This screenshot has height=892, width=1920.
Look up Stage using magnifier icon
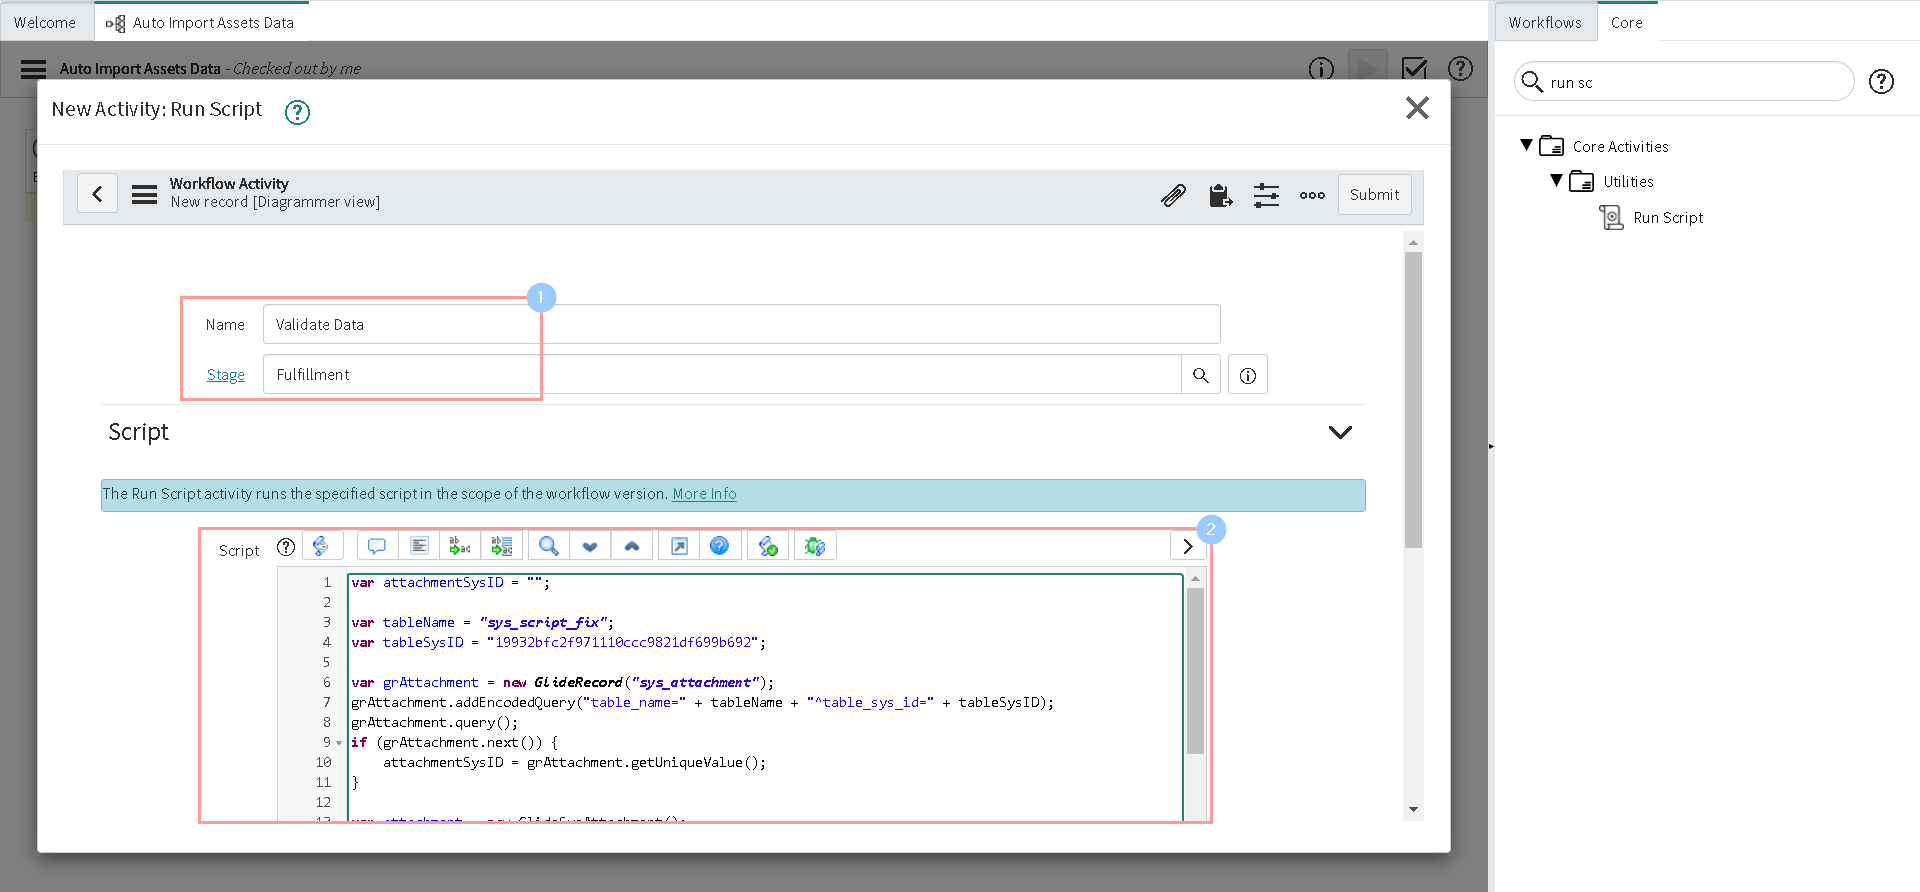pyautogui.click(x=1200, y=375)
